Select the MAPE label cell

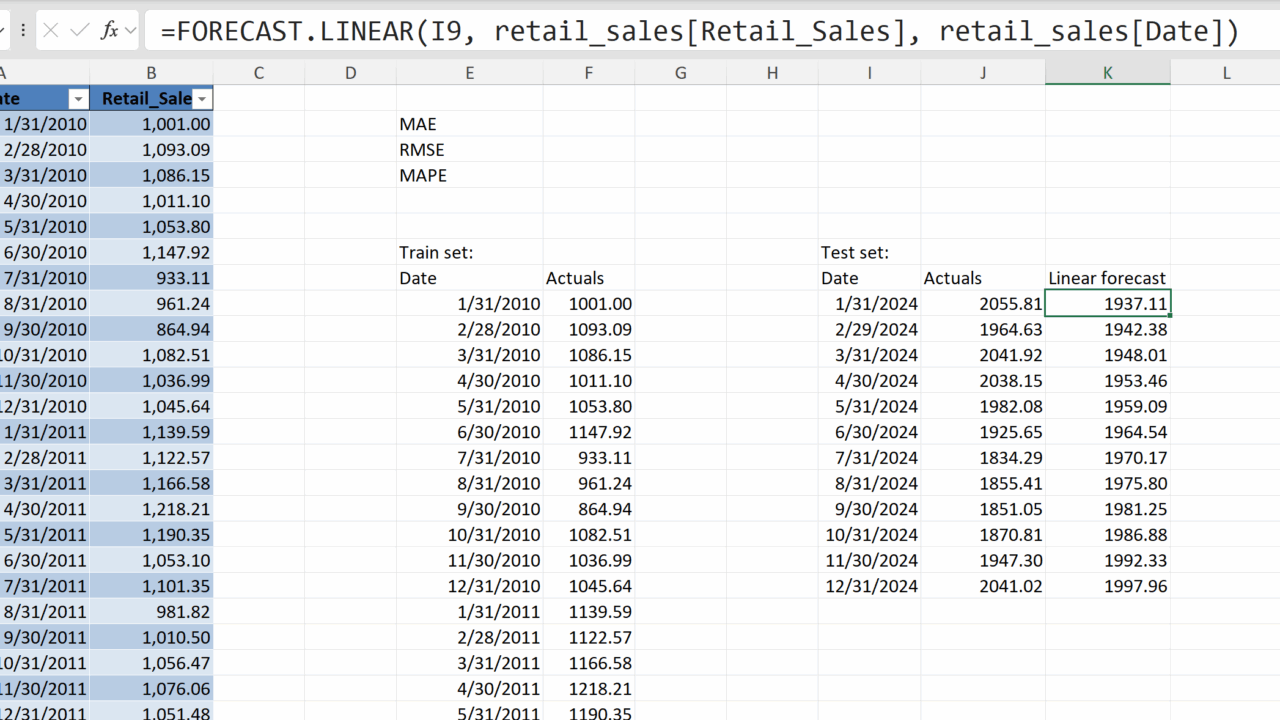[469, 176]
